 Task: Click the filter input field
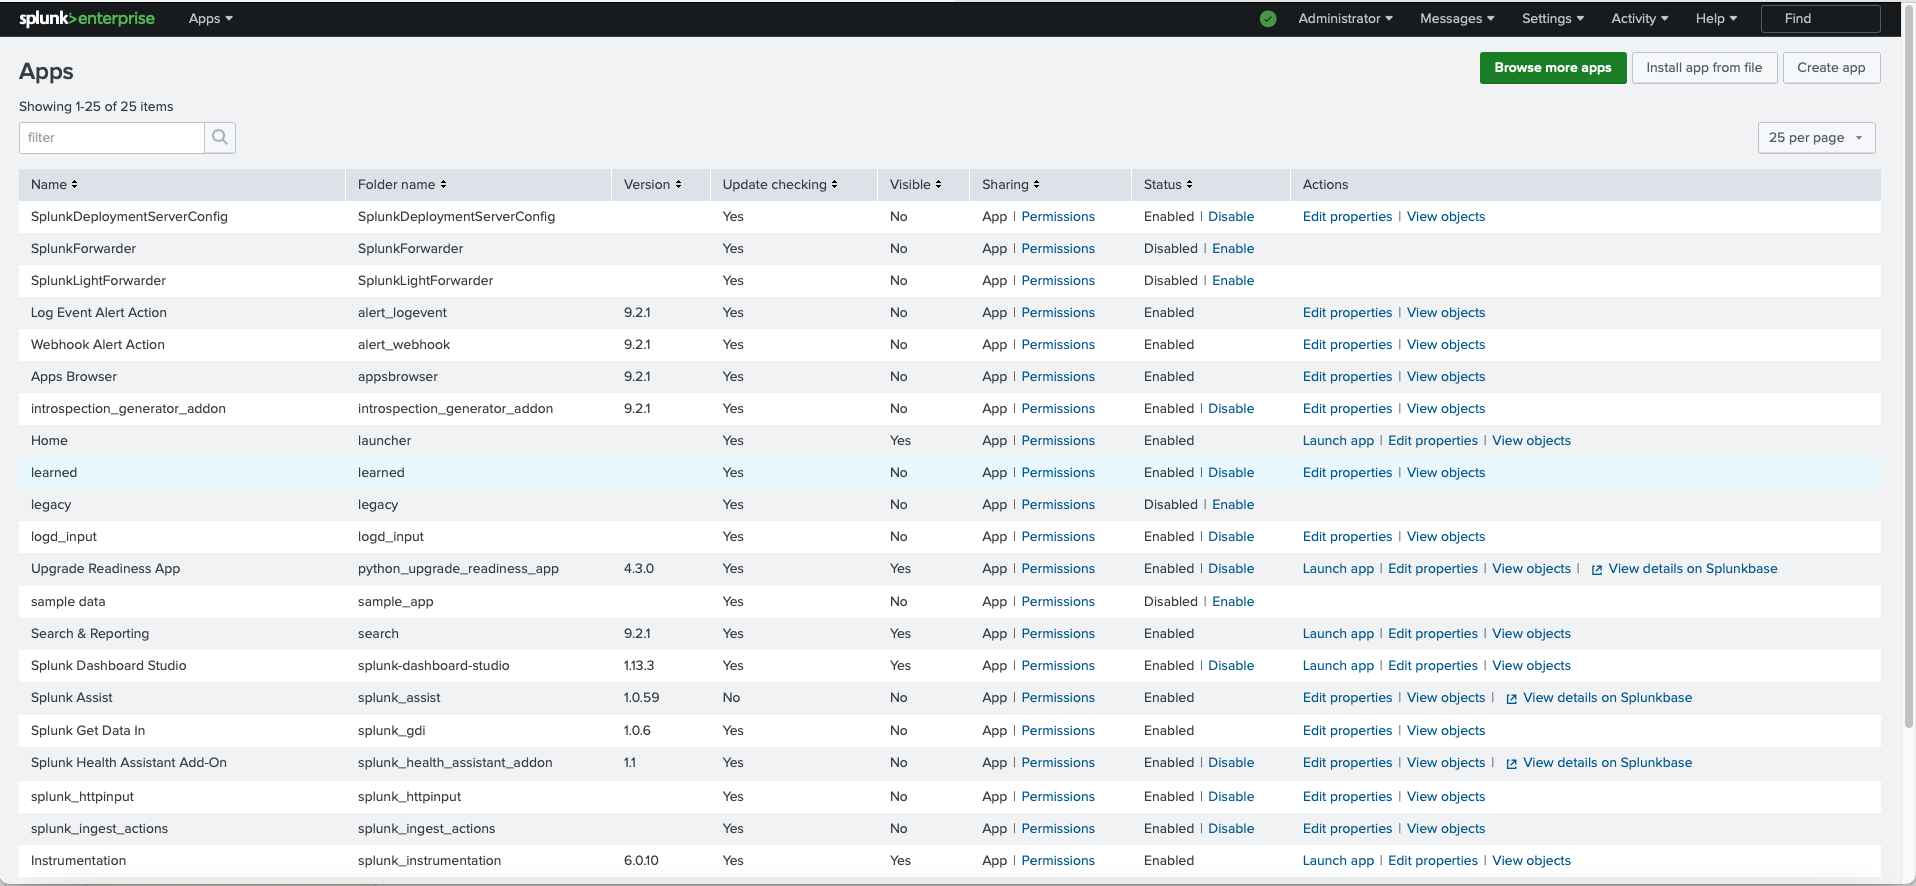[x=112, y=137]
